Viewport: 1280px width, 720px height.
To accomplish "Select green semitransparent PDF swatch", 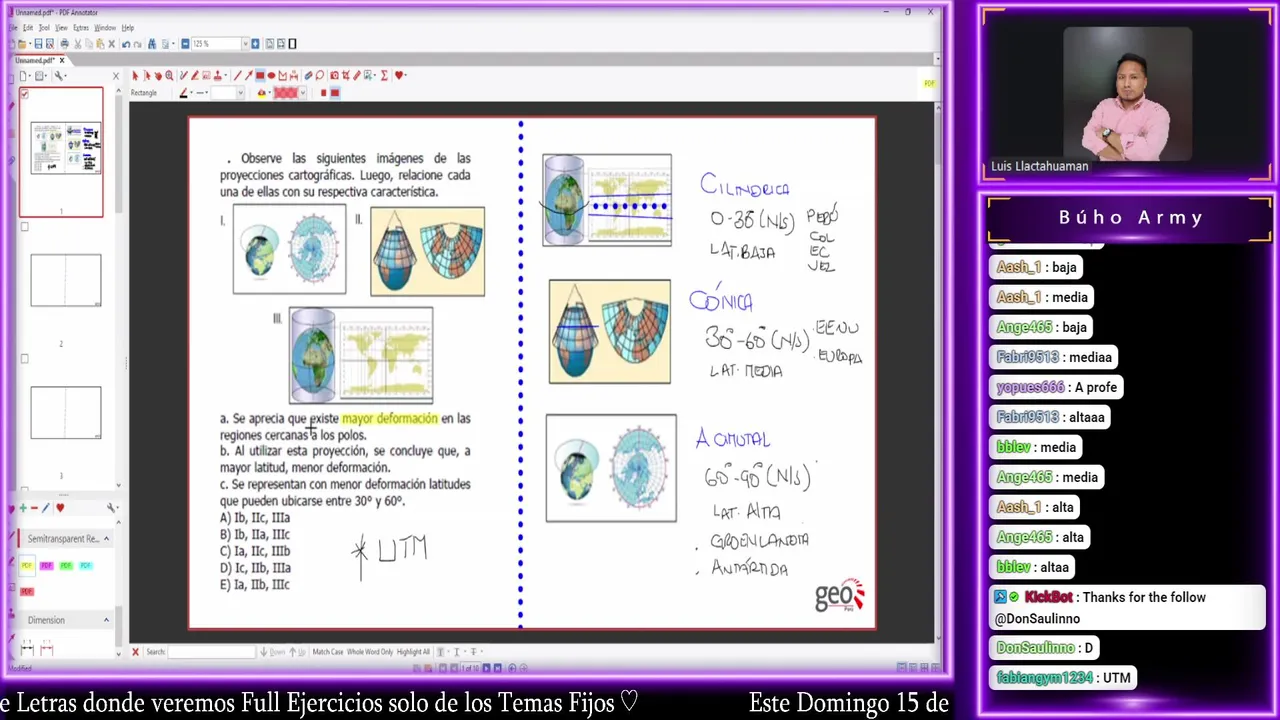I will tap(66, 565).
